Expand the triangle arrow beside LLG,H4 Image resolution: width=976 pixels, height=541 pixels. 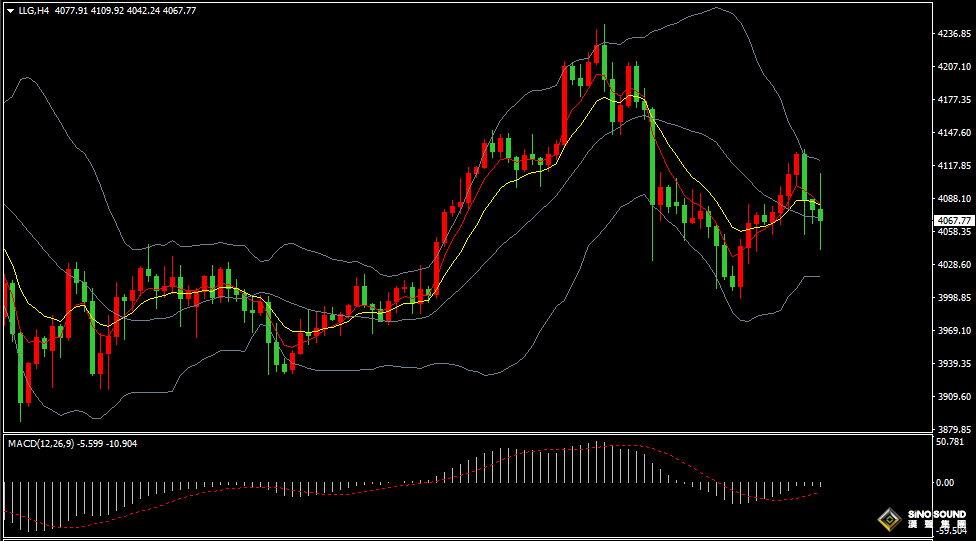click(x=10, y=11)
